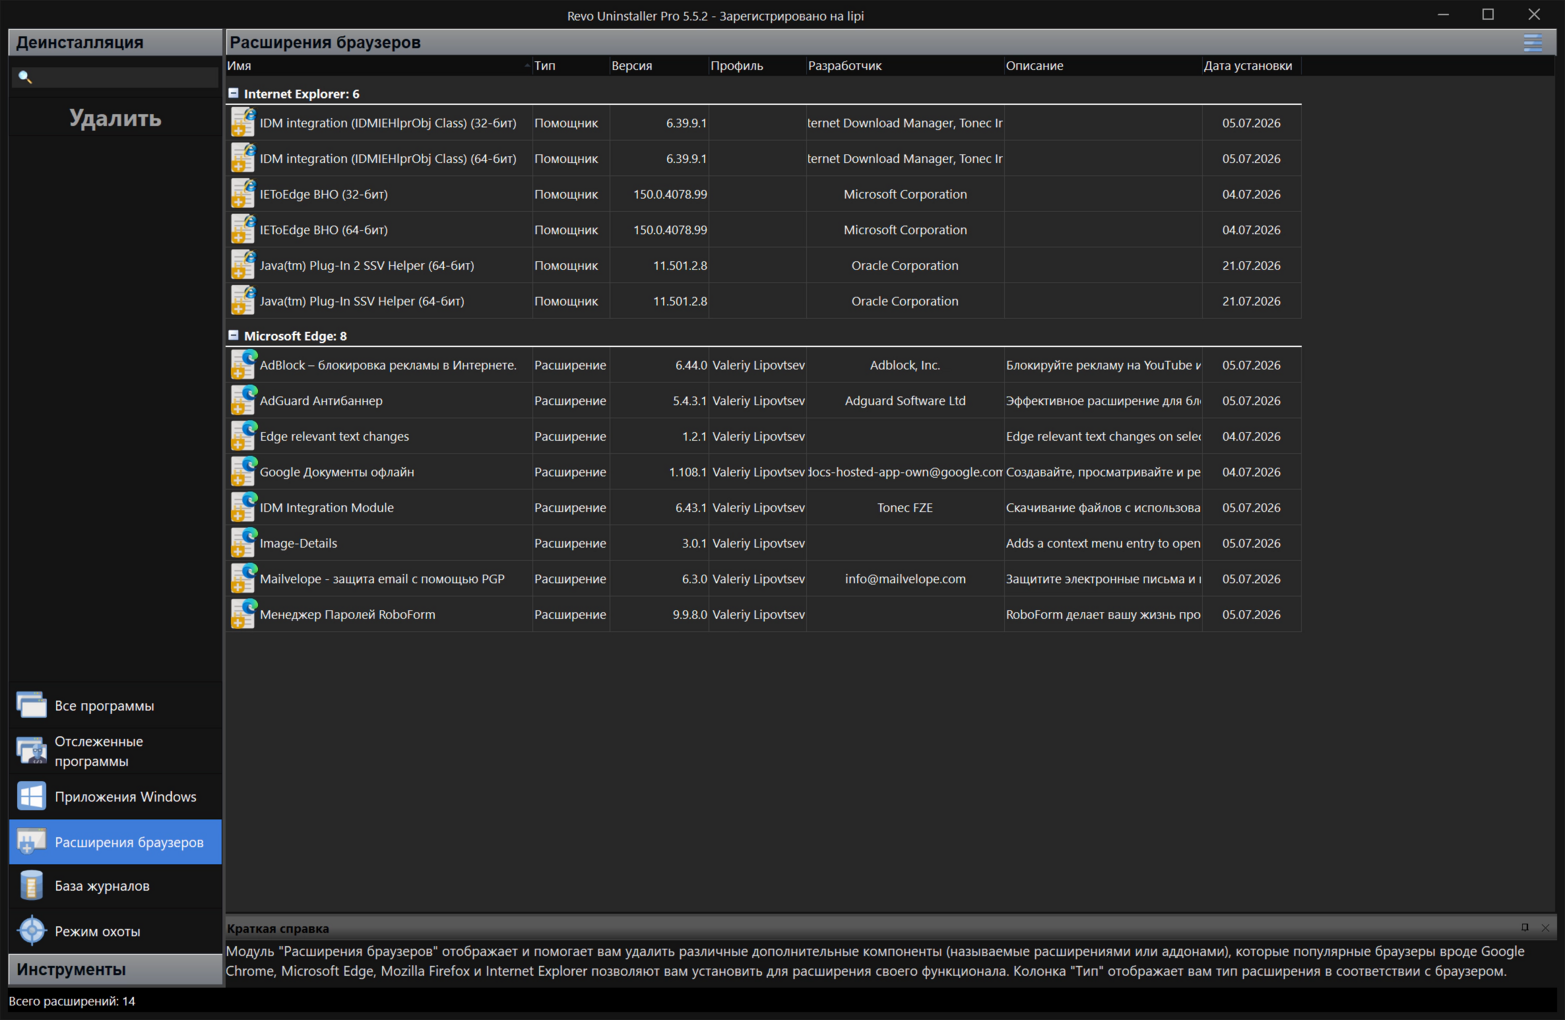Collapse the Internet Explorer: 6 group

(x=233, y=93)
